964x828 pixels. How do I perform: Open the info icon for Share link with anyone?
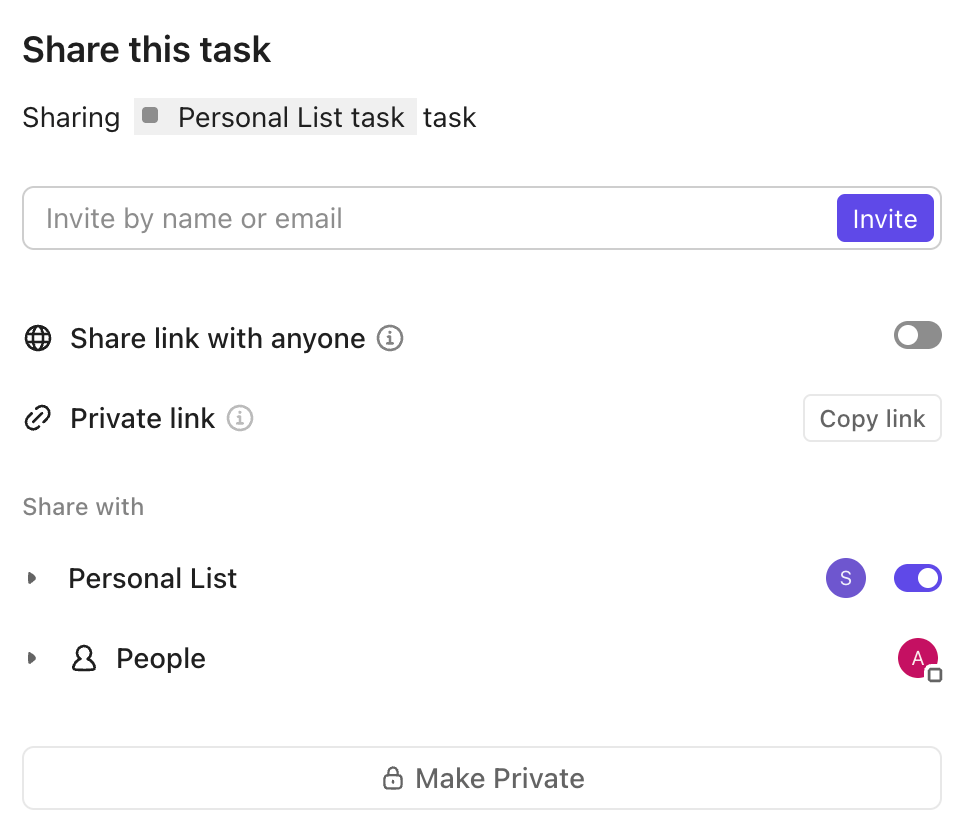[x=392, y=338]
